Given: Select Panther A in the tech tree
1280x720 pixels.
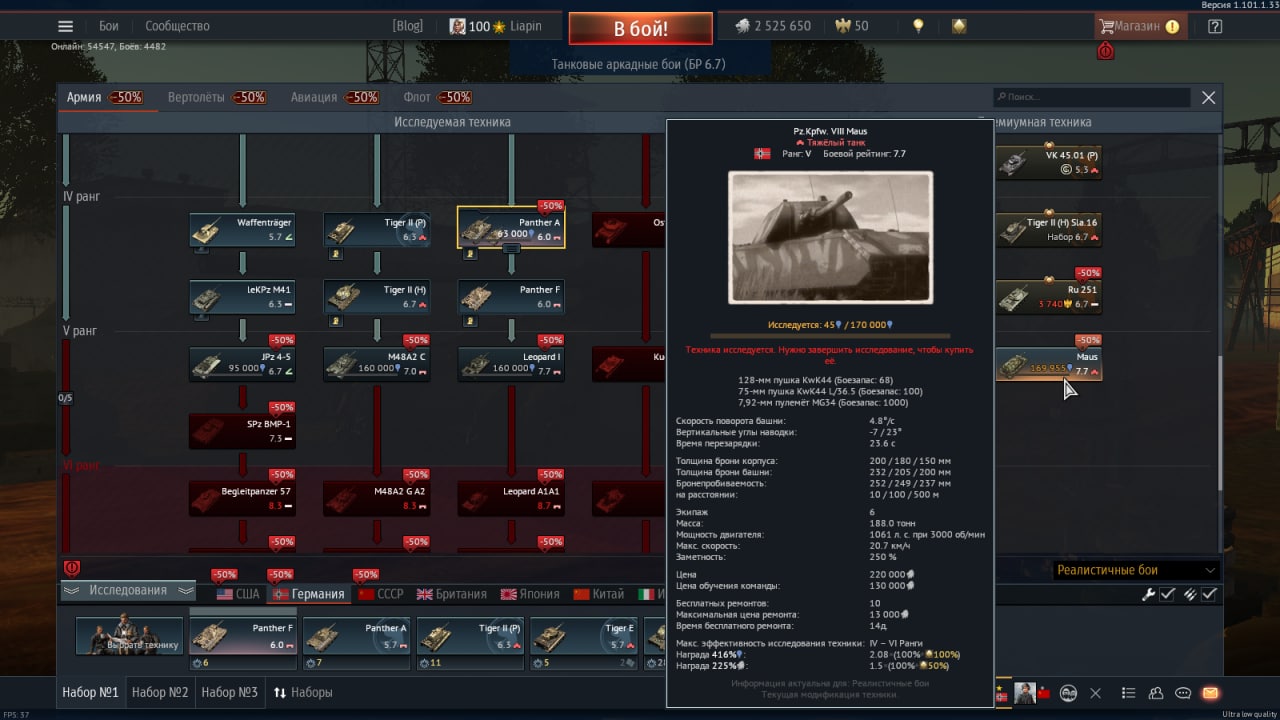Looking at the screenshot, I should click(511, 230).
